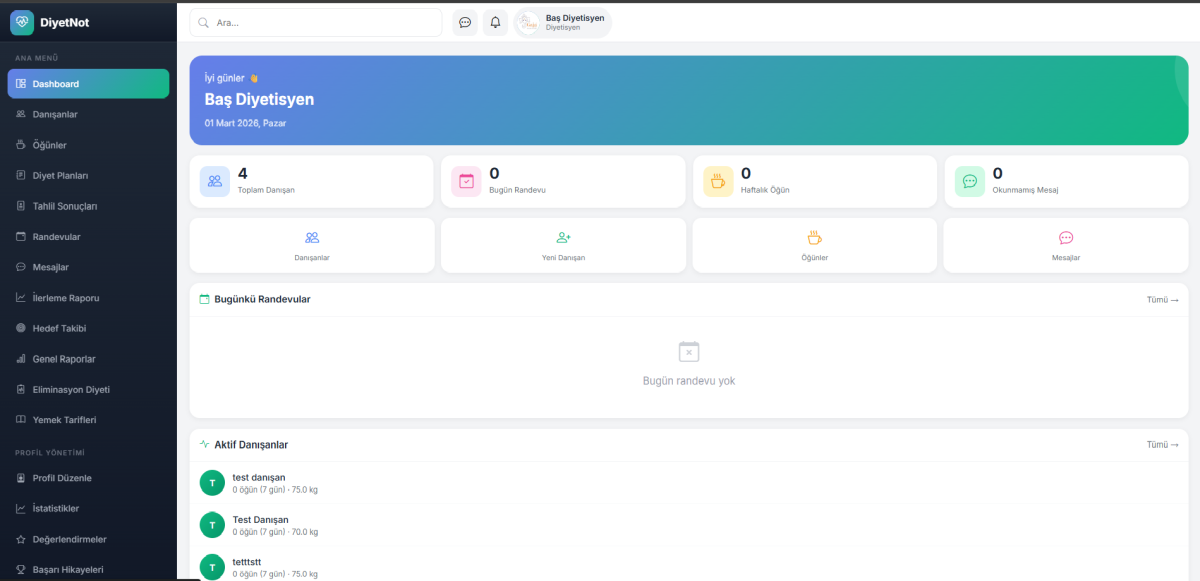
Task: Navigate to Yemek Tarifleri sidebar item
Action: 64,420
